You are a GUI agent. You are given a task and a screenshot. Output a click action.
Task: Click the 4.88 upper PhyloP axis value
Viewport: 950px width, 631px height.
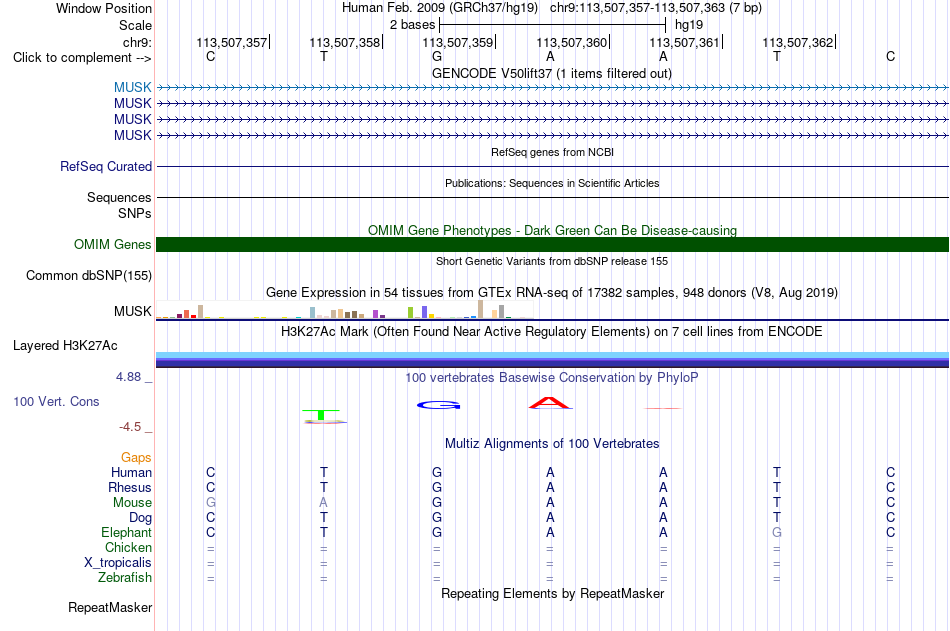point(128,377)
